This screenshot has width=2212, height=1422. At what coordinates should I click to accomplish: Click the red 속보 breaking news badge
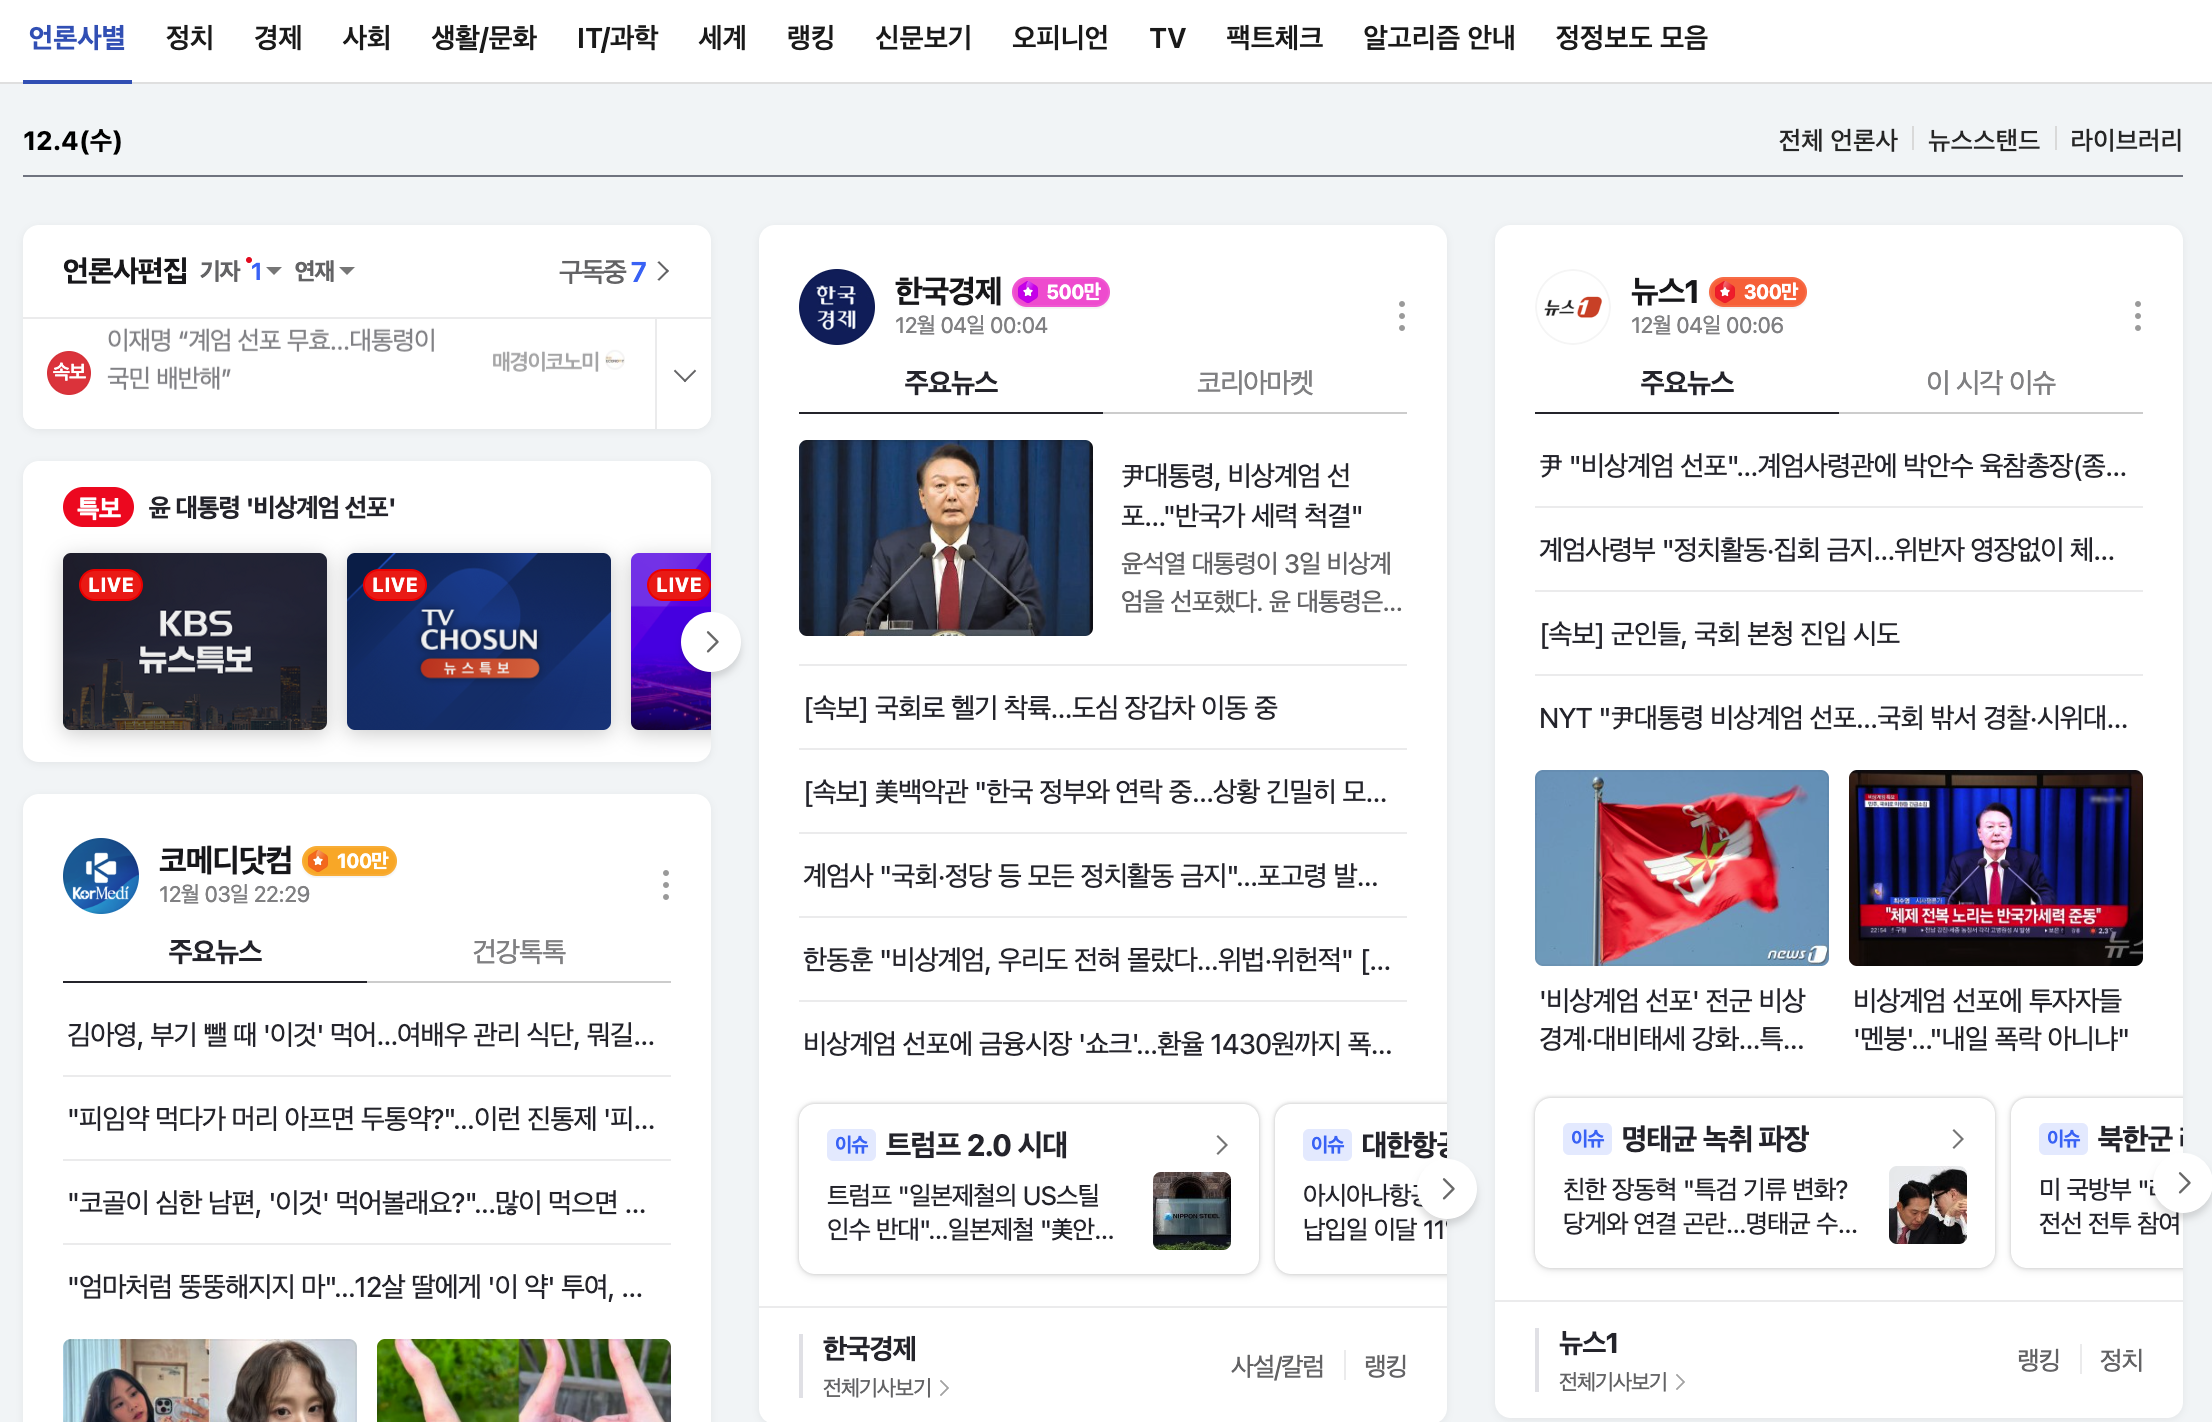pyautogui.click(x=69, y=373)
